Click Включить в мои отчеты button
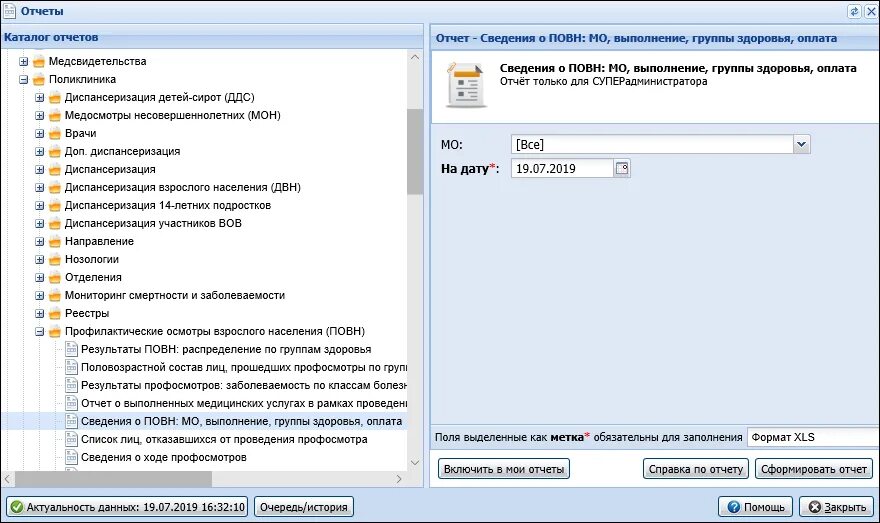This screenshot has width=880, height=523. click(x=503, y=469)
